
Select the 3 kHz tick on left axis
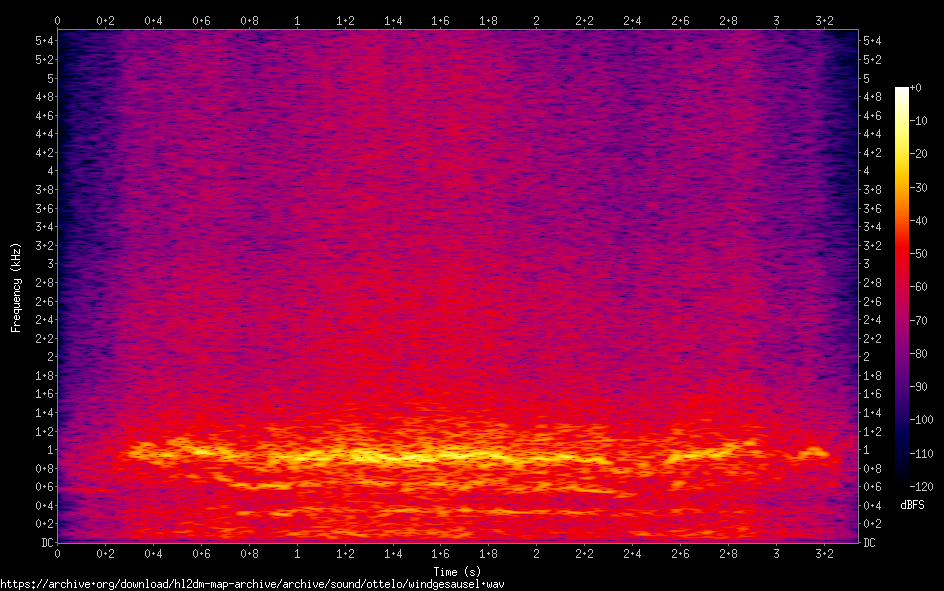[x=50, y=264]
